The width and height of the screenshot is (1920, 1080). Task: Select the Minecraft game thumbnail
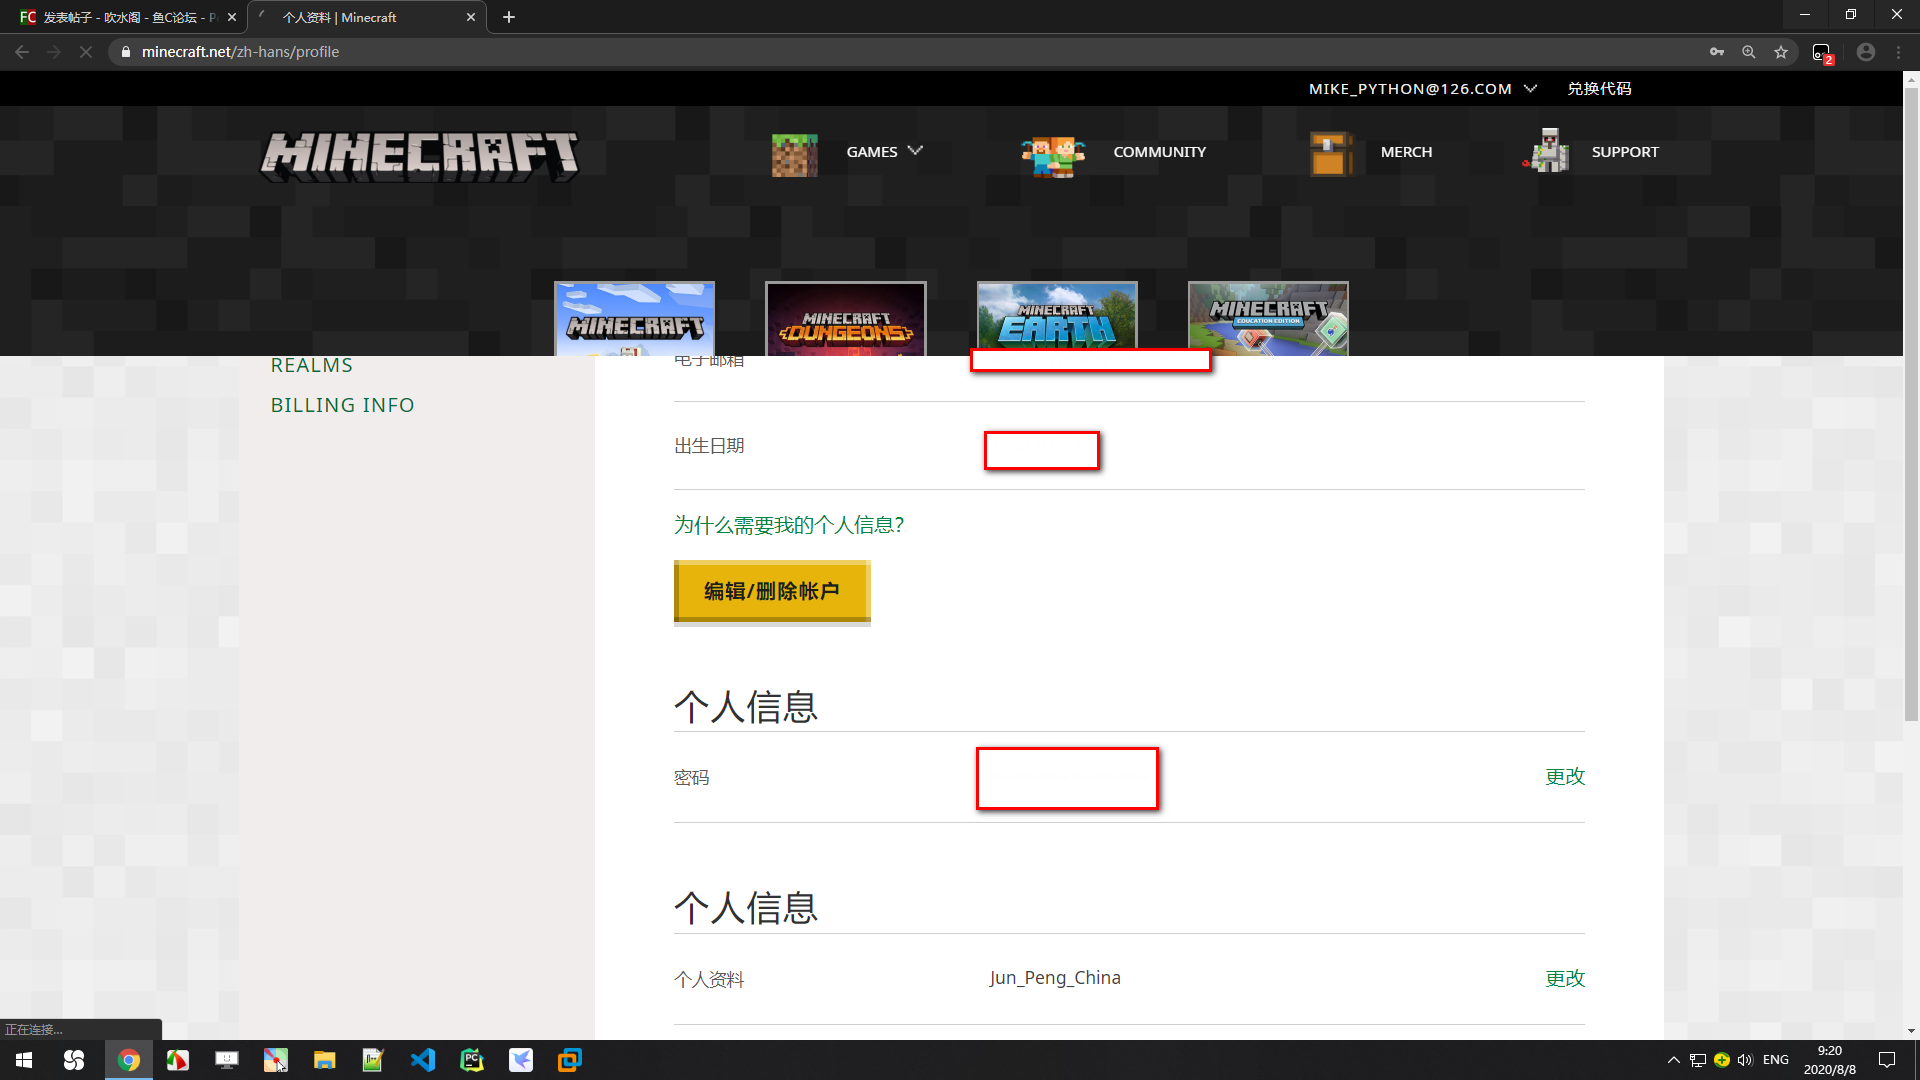635,319
